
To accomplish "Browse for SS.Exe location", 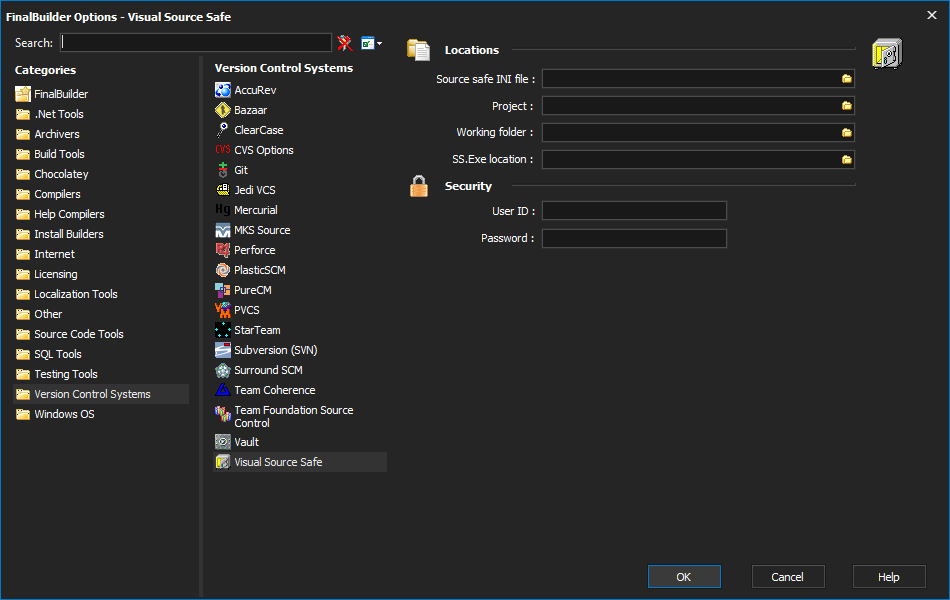I will 846,159.
